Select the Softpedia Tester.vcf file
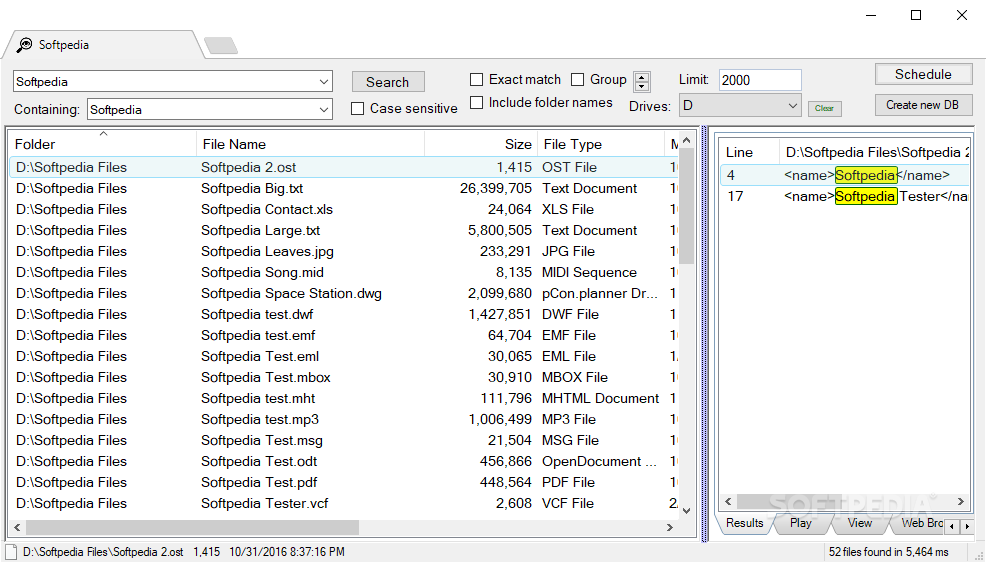The width and height of the screenshot is (986, 563). coord(265,503)
